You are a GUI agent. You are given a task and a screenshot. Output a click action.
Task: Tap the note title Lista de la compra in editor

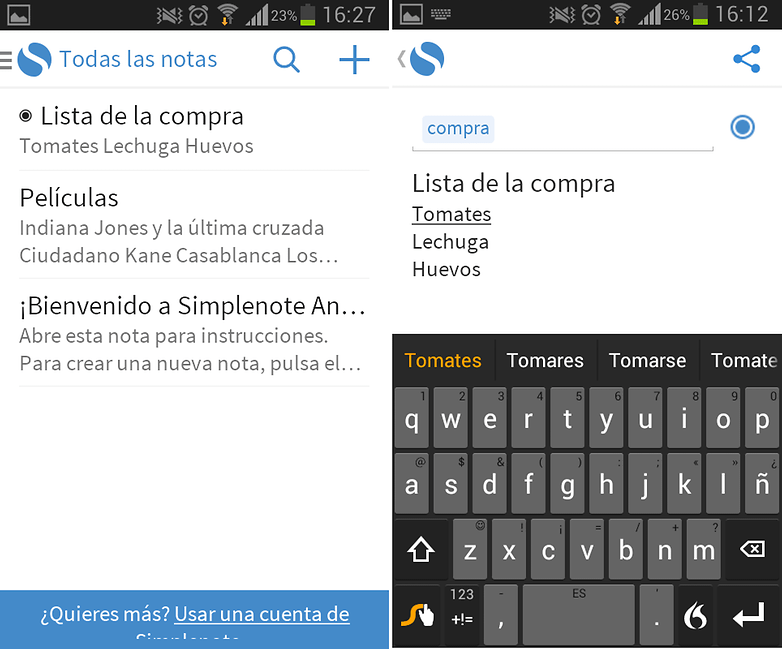coord(513,184)
